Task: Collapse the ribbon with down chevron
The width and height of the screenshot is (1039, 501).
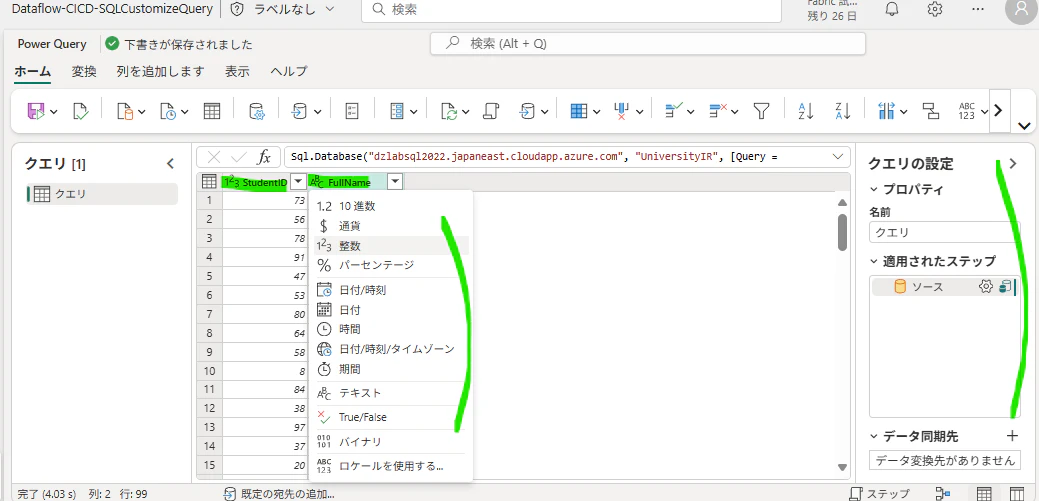Action: click(x=1024, y=125)
